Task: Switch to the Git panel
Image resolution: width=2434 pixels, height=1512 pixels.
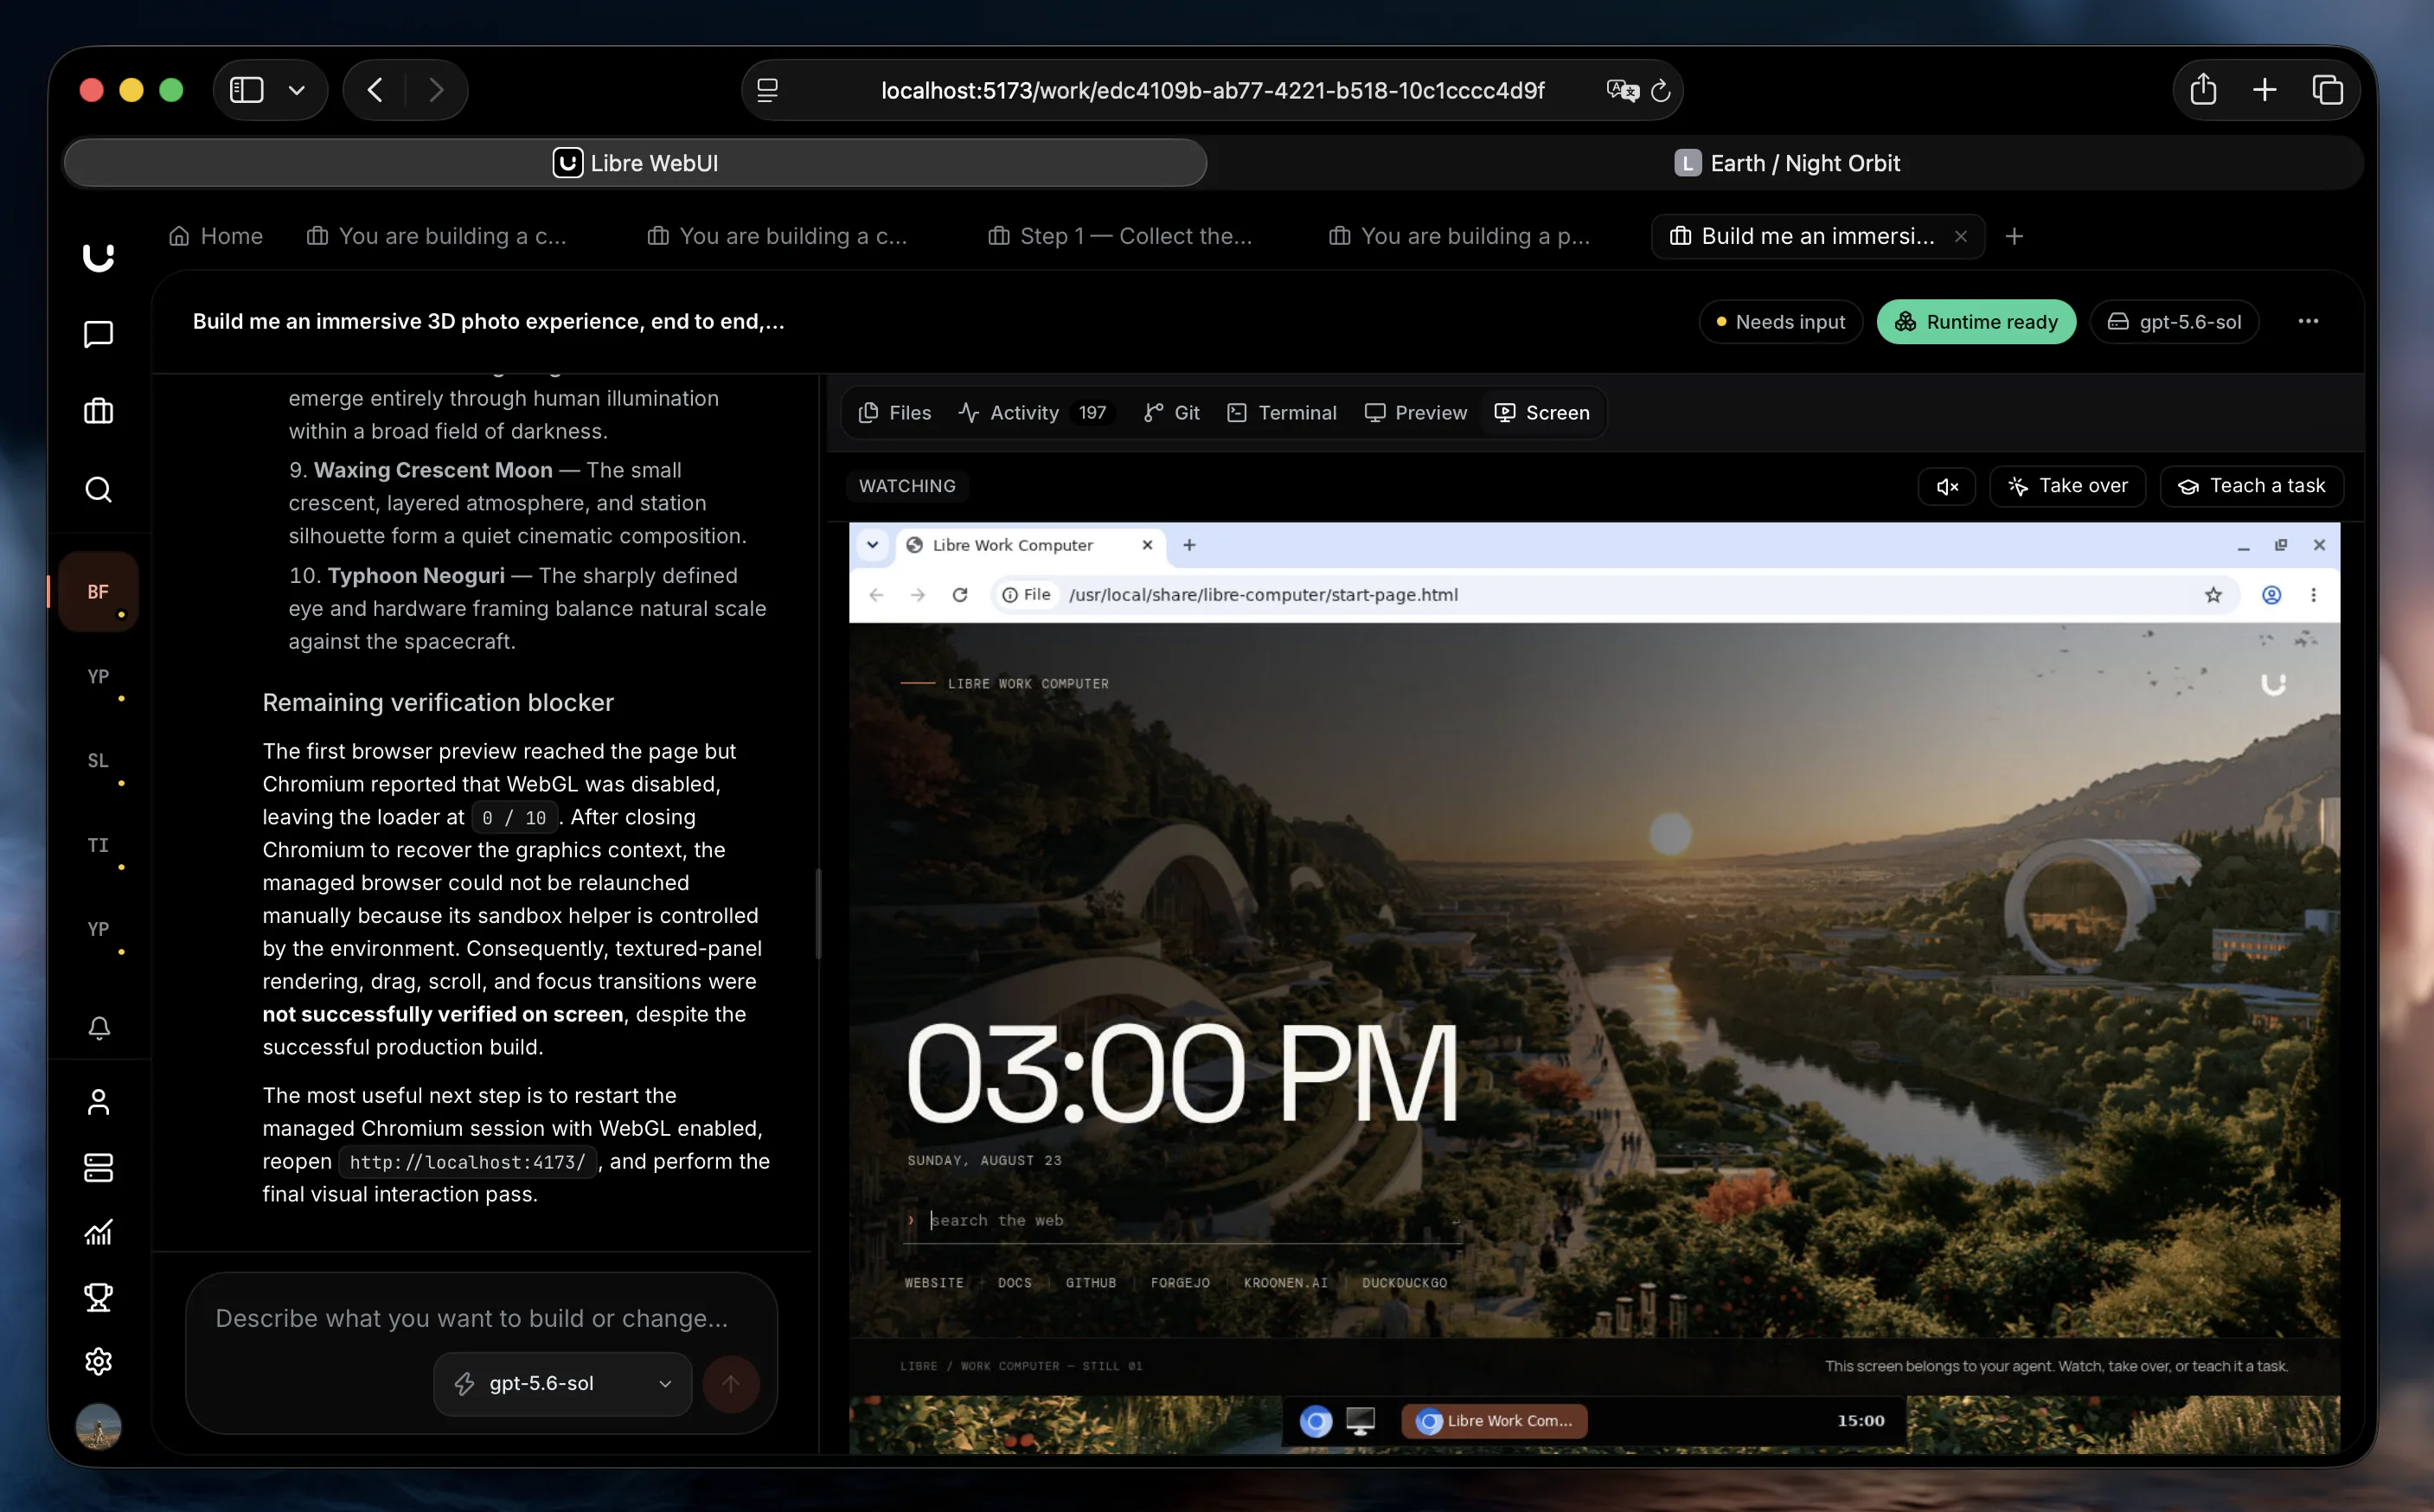Action: click(1171, 413)
